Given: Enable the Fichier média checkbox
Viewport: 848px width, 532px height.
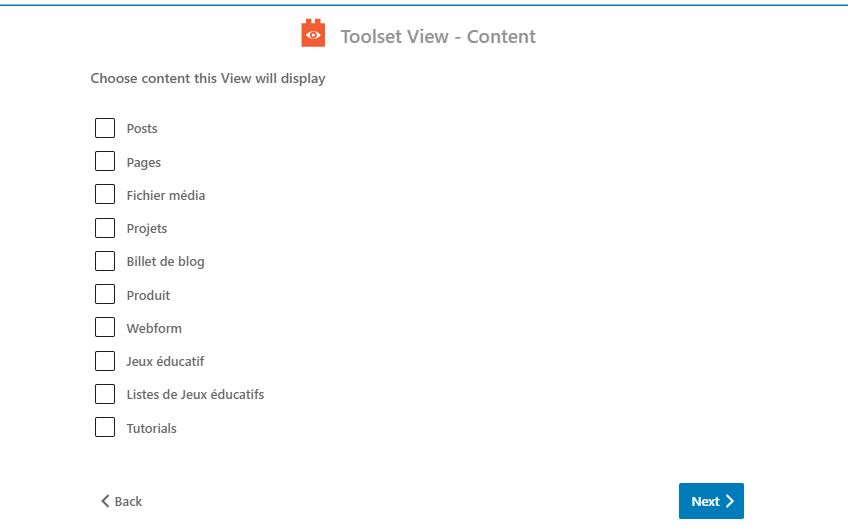Looking at the screenshot, I should [105, 195].
